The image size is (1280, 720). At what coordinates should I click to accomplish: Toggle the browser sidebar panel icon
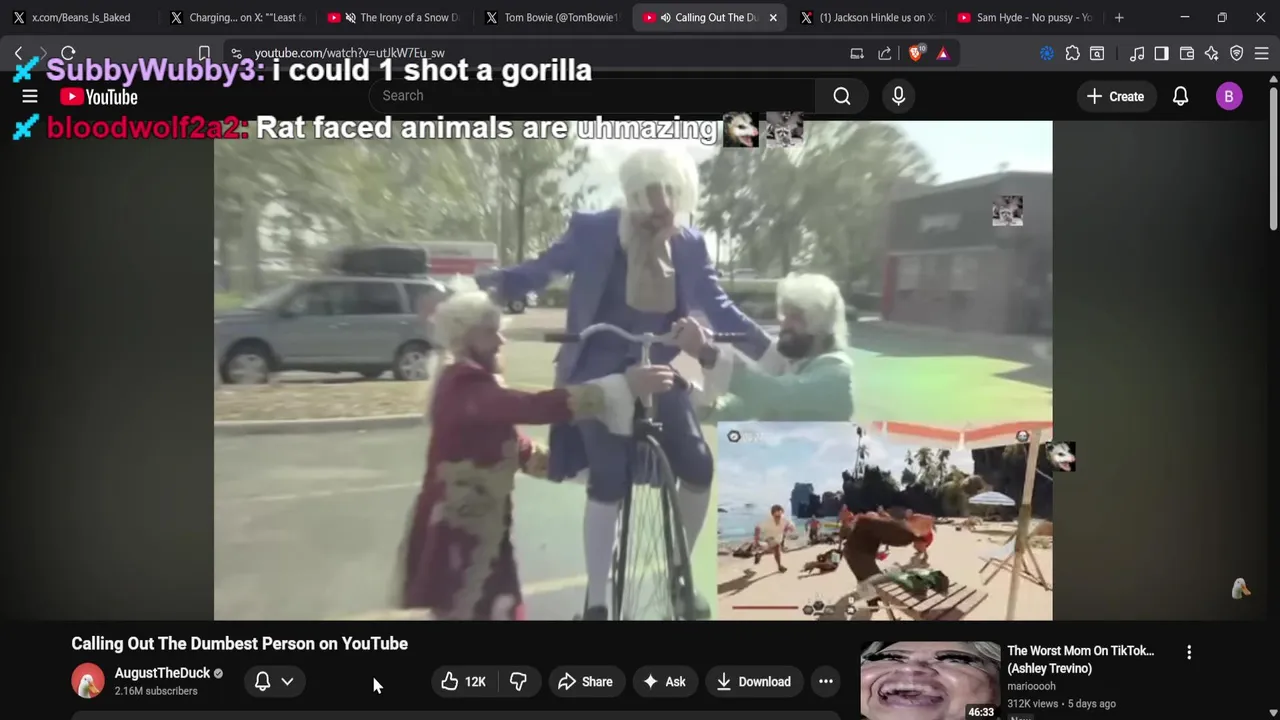[1161, 53]
